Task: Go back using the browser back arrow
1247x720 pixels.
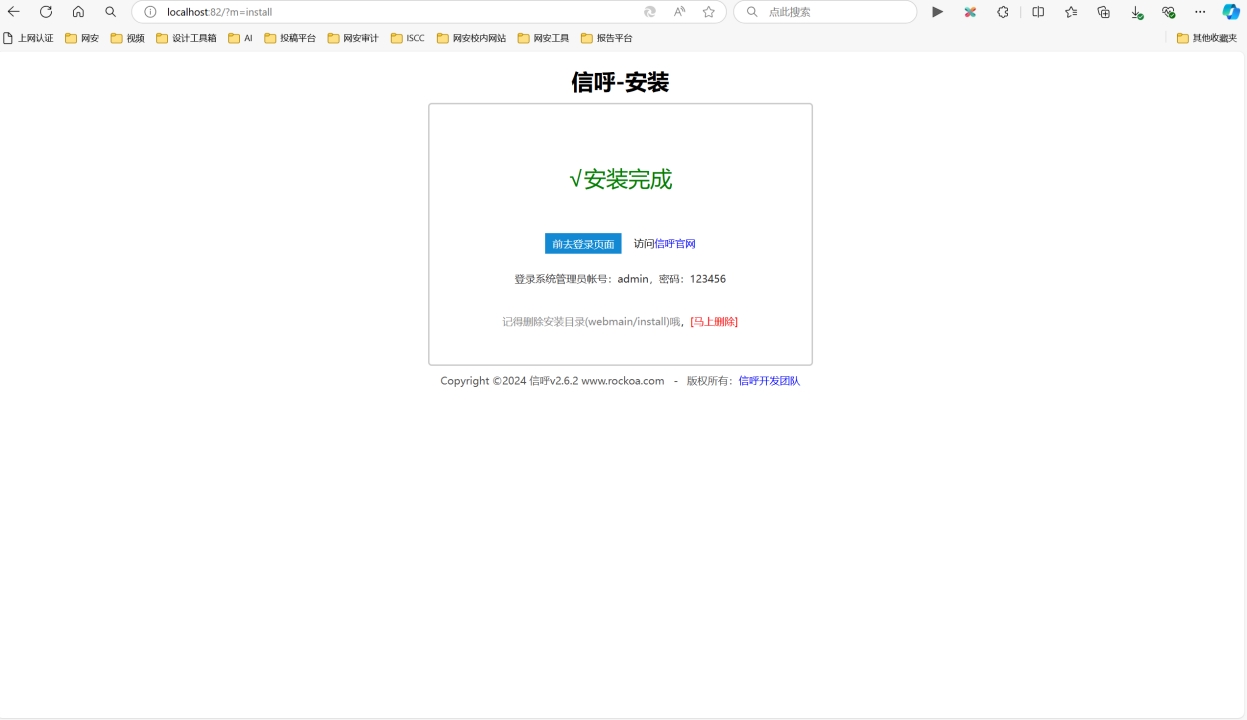Action: click(14, 12)
